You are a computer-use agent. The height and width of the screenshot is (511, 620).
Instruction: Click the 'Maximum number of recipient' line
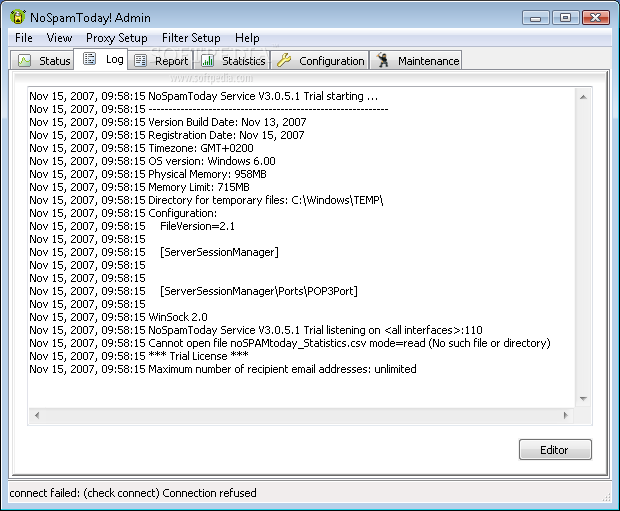(223, 369)
